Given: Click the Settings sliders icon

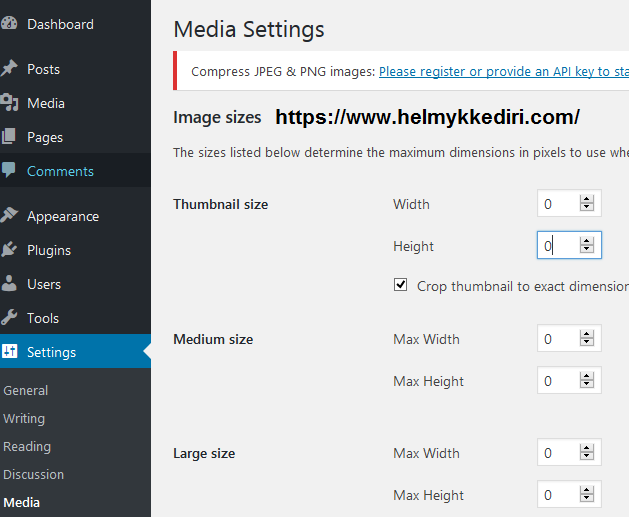Looking at the screenshot, I should click(x=10, y=352).
